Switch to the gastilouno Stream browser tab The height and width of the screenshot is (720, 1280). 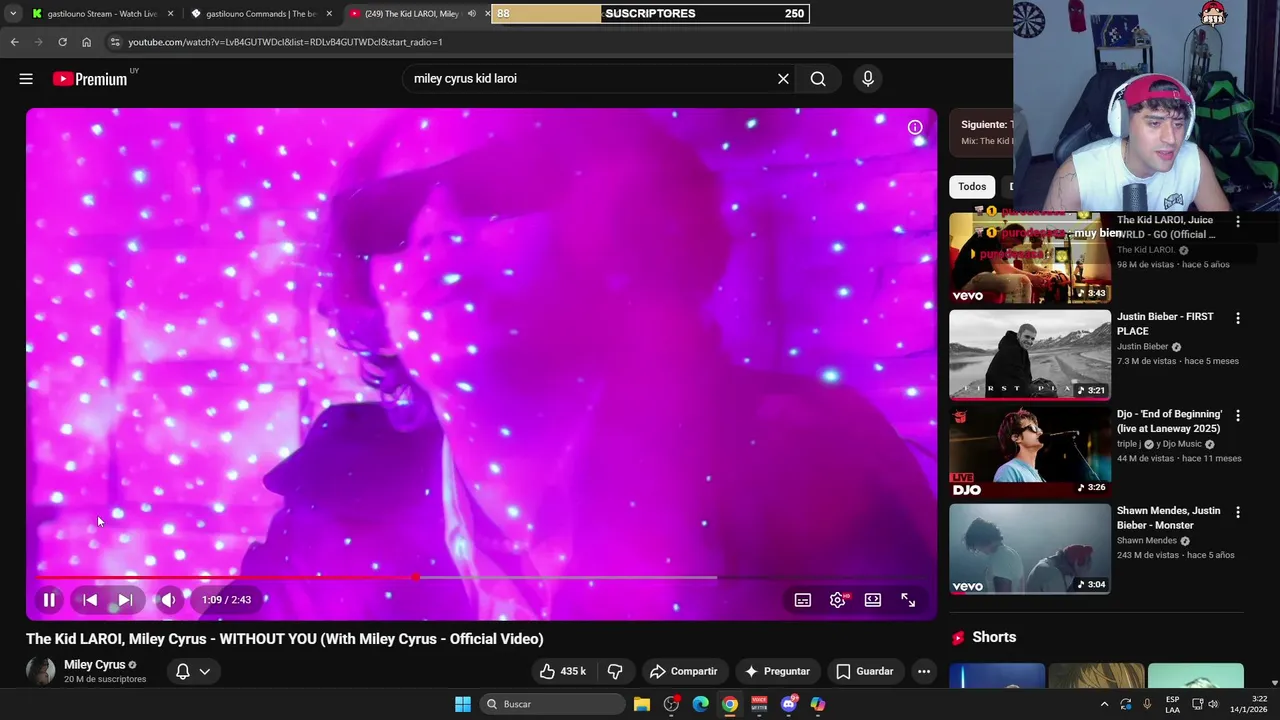point(101,14)
